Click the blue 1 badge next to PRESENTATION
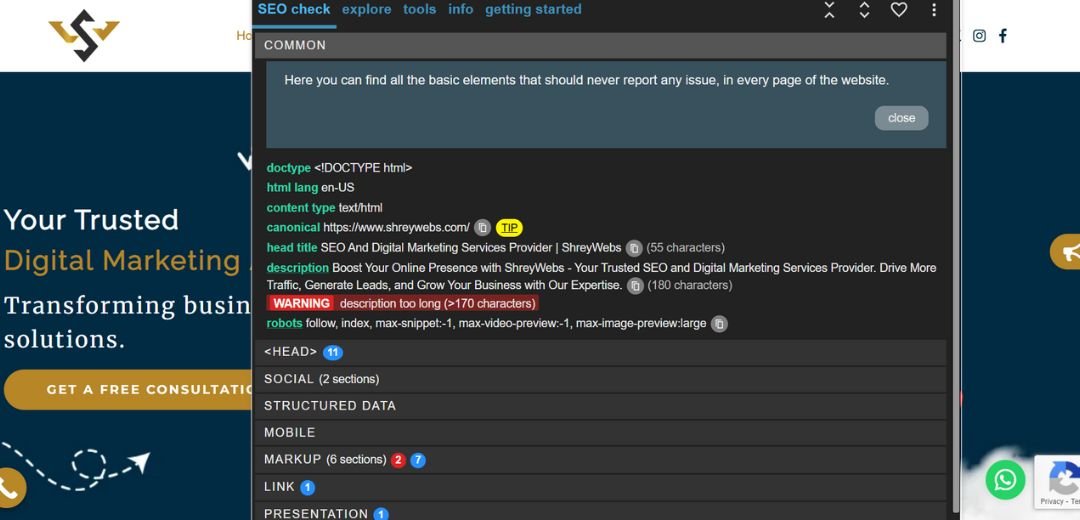This screenshot has width=1080, height=520. (x=381, y=514)
